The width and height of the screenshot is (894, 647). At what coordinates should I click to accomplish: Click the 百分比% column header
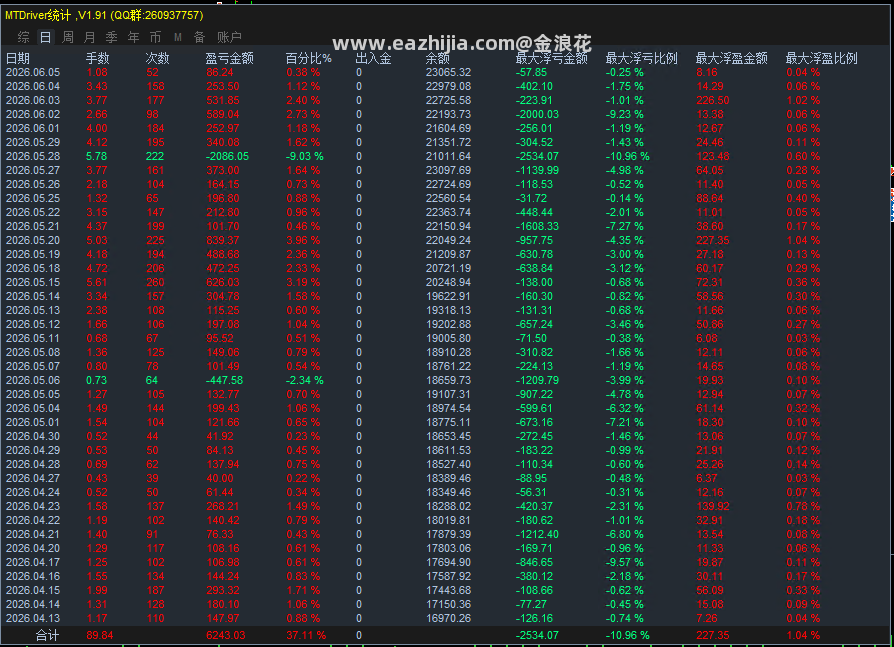click(x=308, y=58)
